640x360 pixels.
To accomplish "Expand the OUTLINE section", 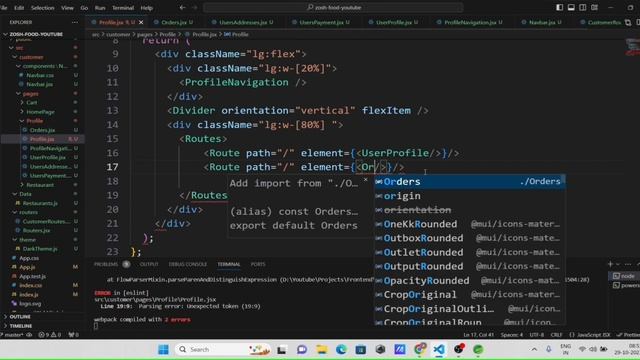I will [x=20, y=317].
